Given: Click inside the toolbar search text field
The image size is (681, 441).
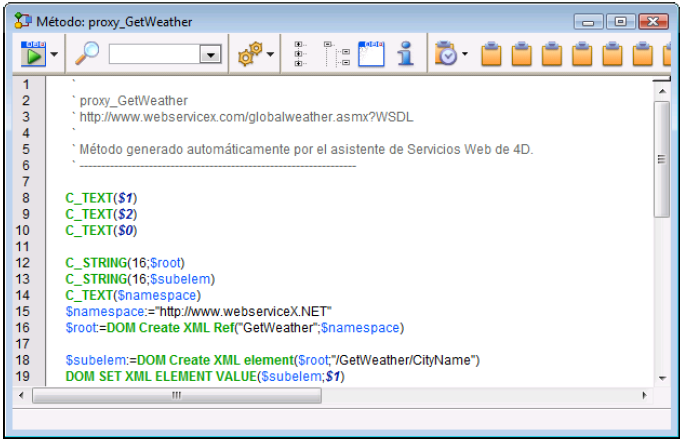Looking at the screenshot, I should (x=154, y=55).
